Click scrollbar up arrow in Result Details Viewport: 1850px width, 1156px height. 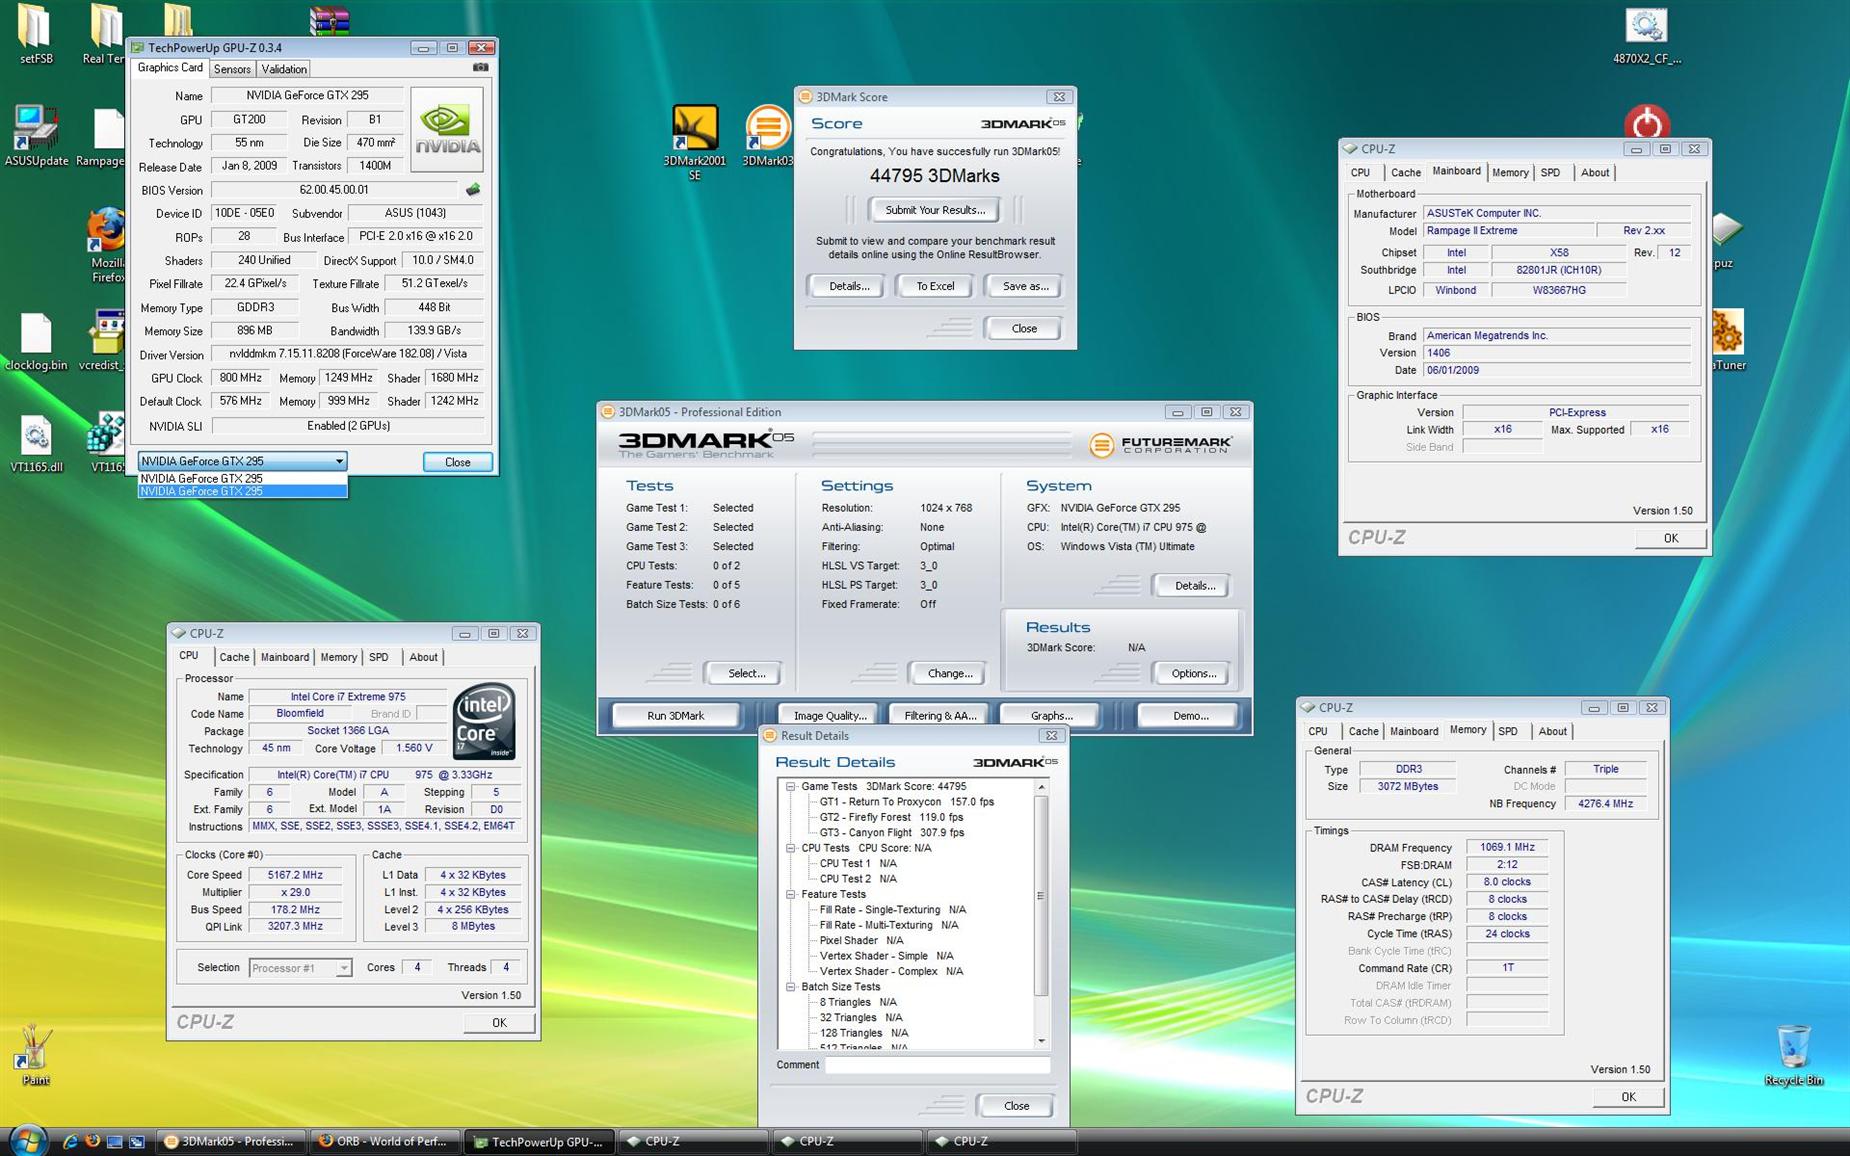click(x=1041, y=787)
